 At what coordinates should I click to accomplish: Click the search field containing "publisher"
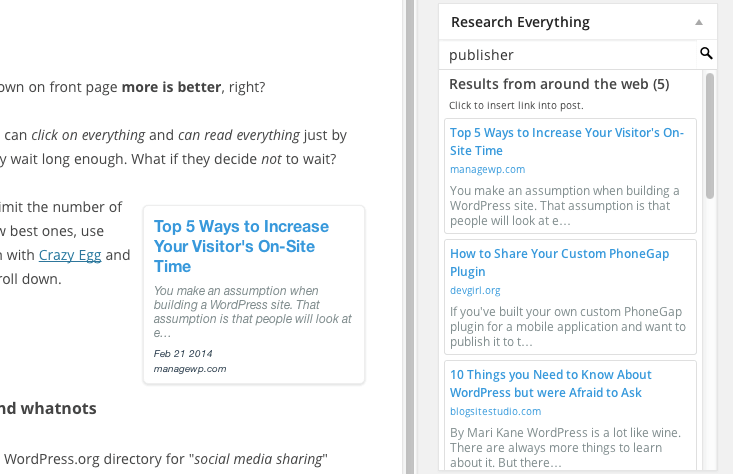(568, 55)
